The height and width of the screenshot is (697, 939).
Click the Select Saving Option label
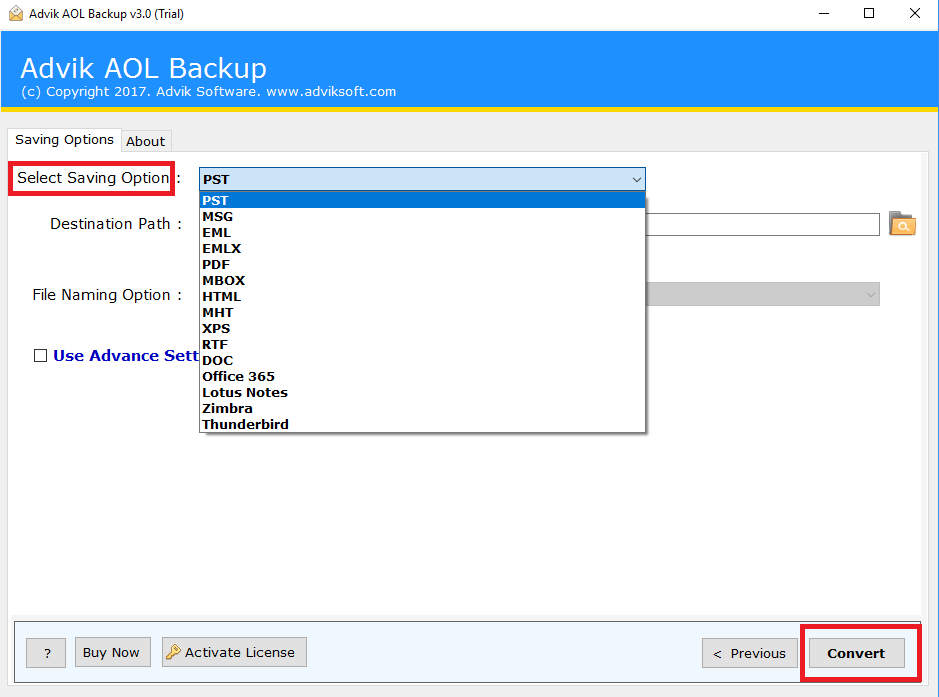click(93, 178)
